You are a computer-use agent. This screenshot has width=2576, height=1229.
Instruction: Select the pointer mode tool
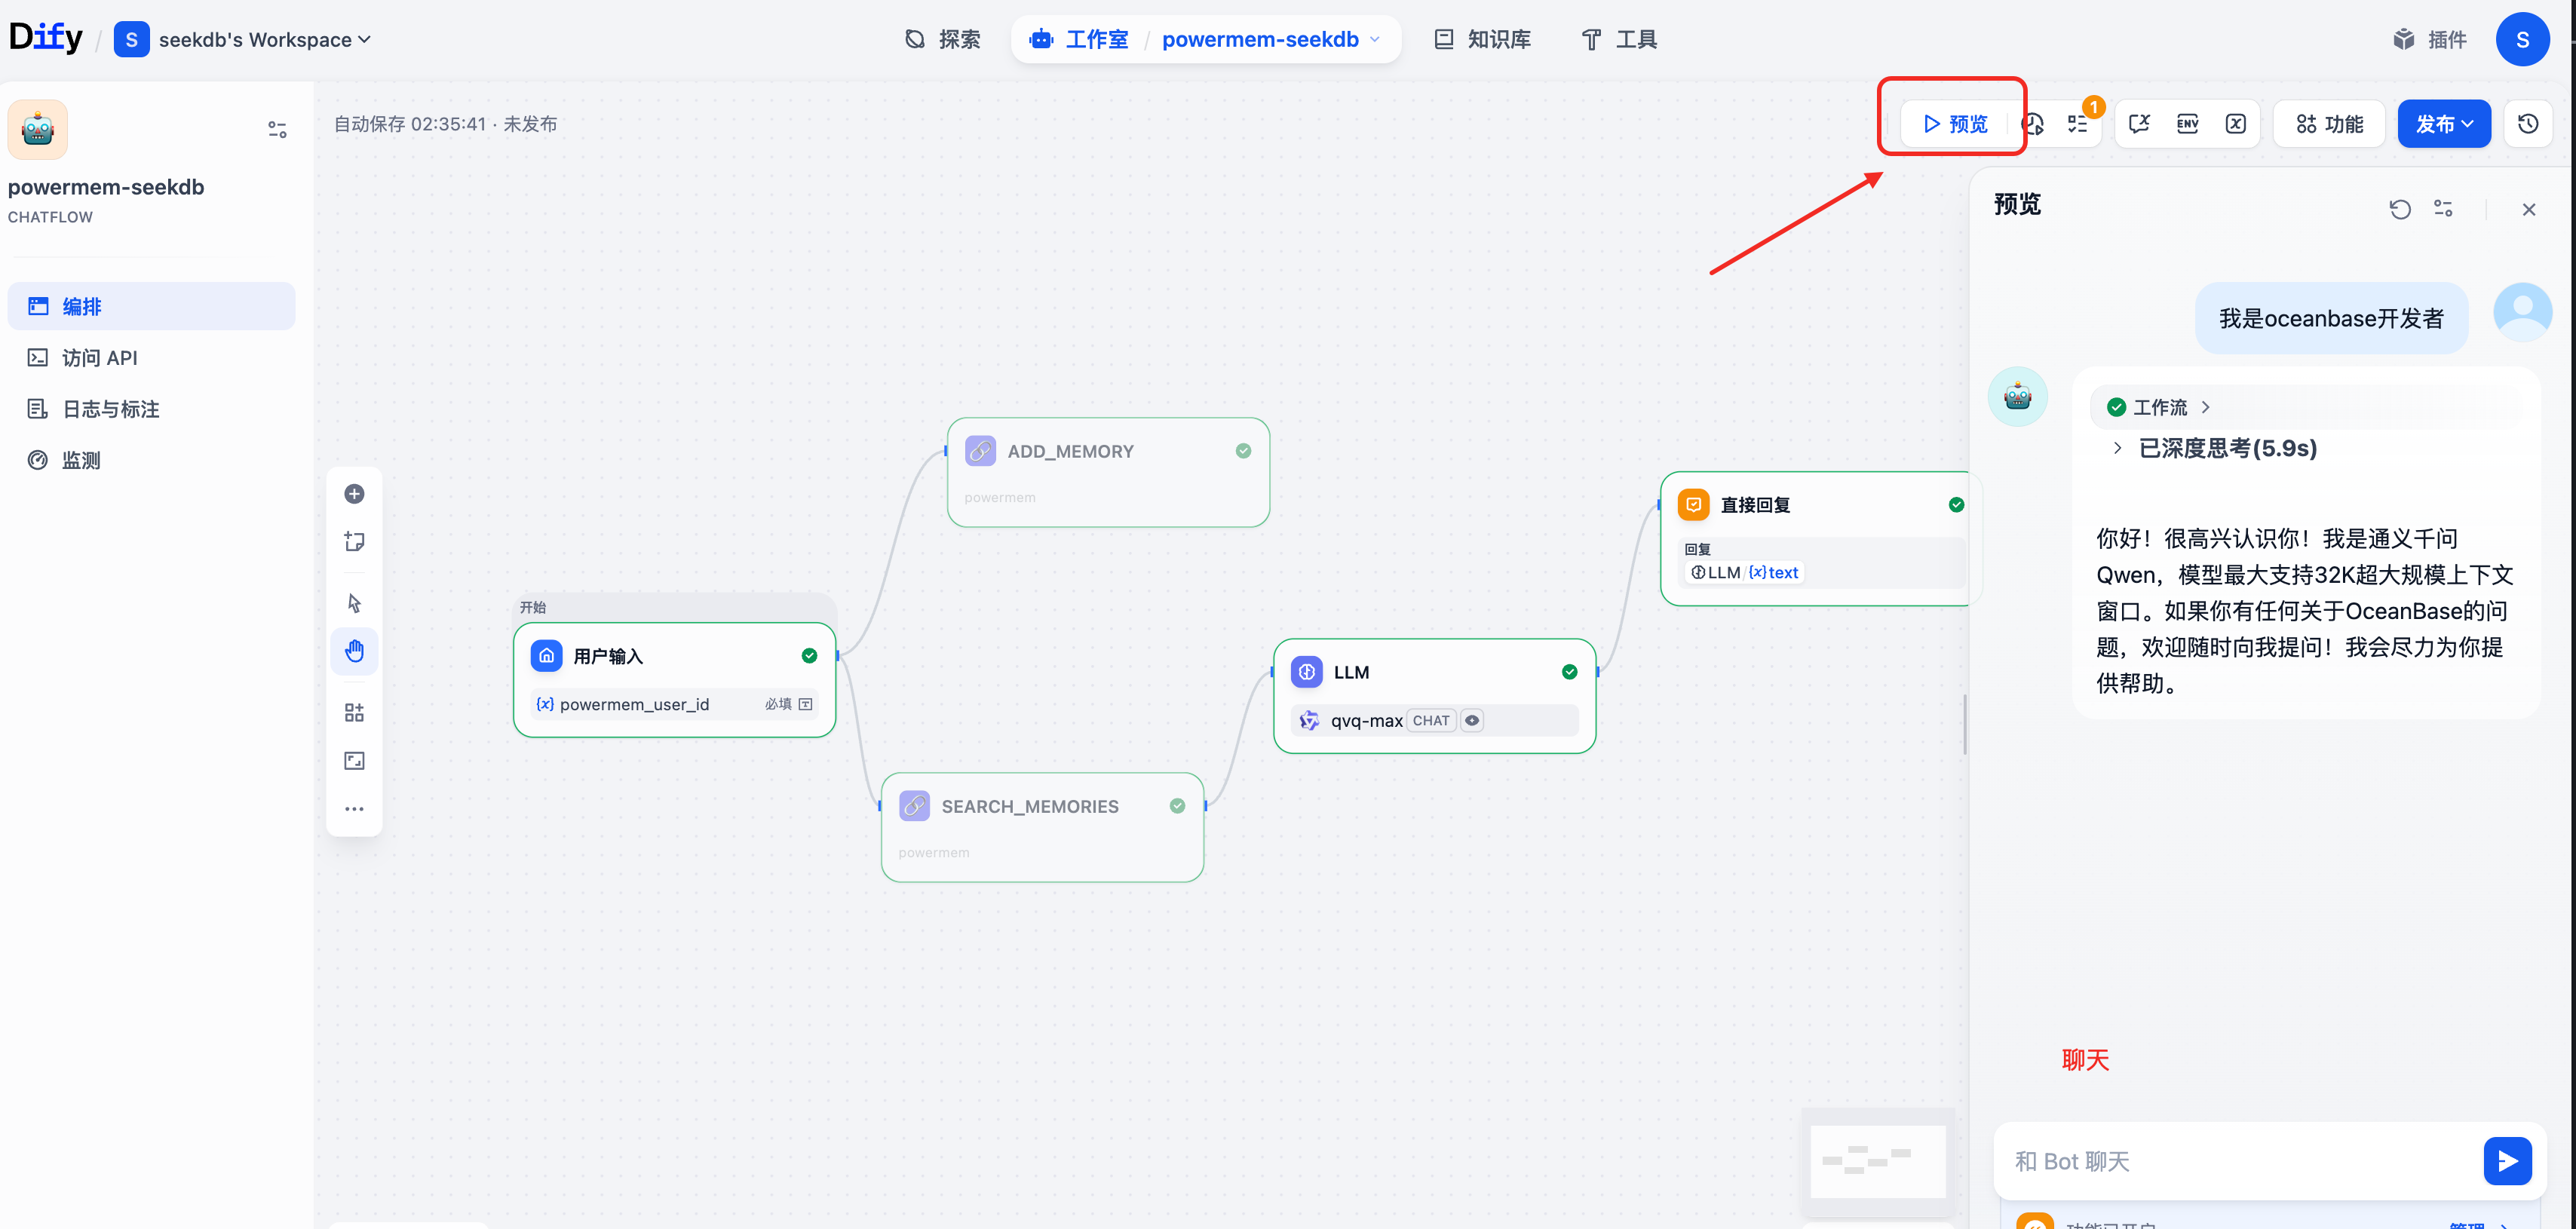coord(354,602)
